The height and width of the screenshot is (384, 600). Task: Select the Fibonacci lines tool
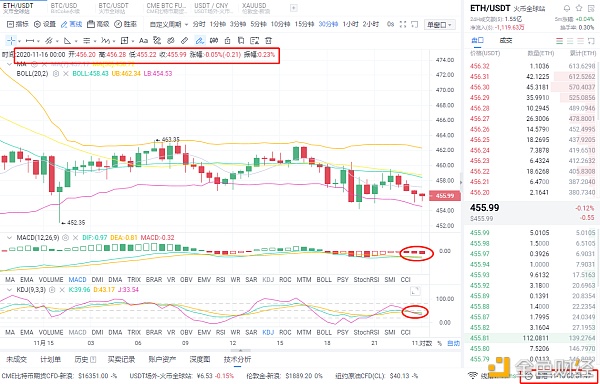(86, 41)
